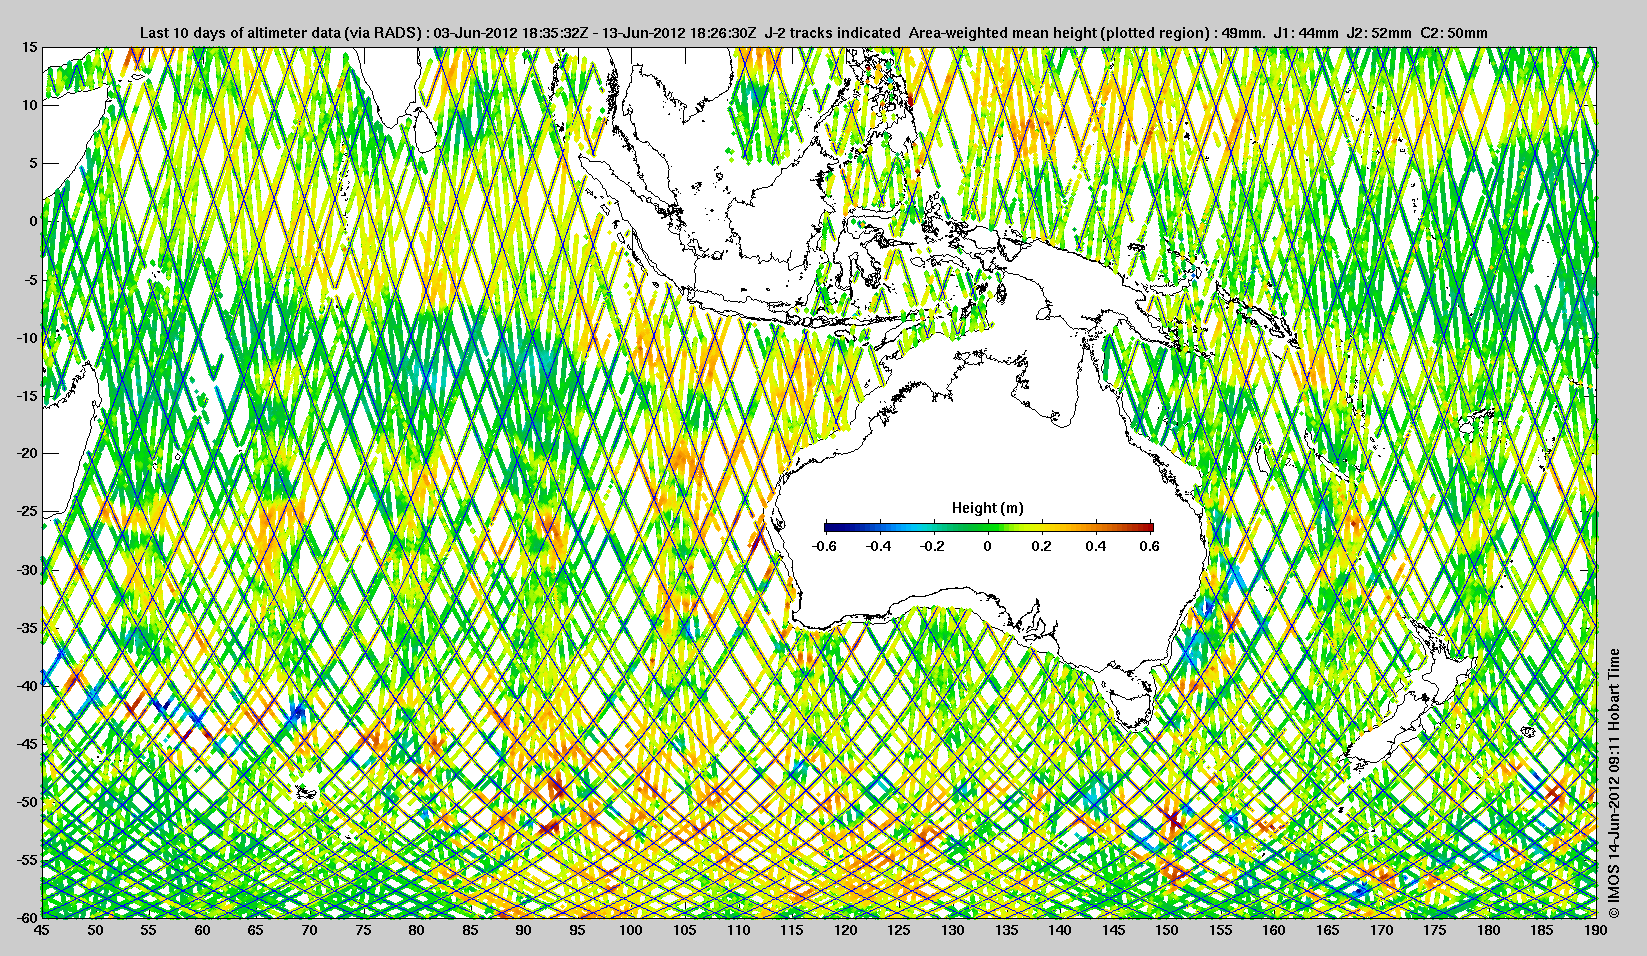Click the Height colorbar gradient strip
The height and width of the screenshot is (956, 1647).
(x=988, y=527)
